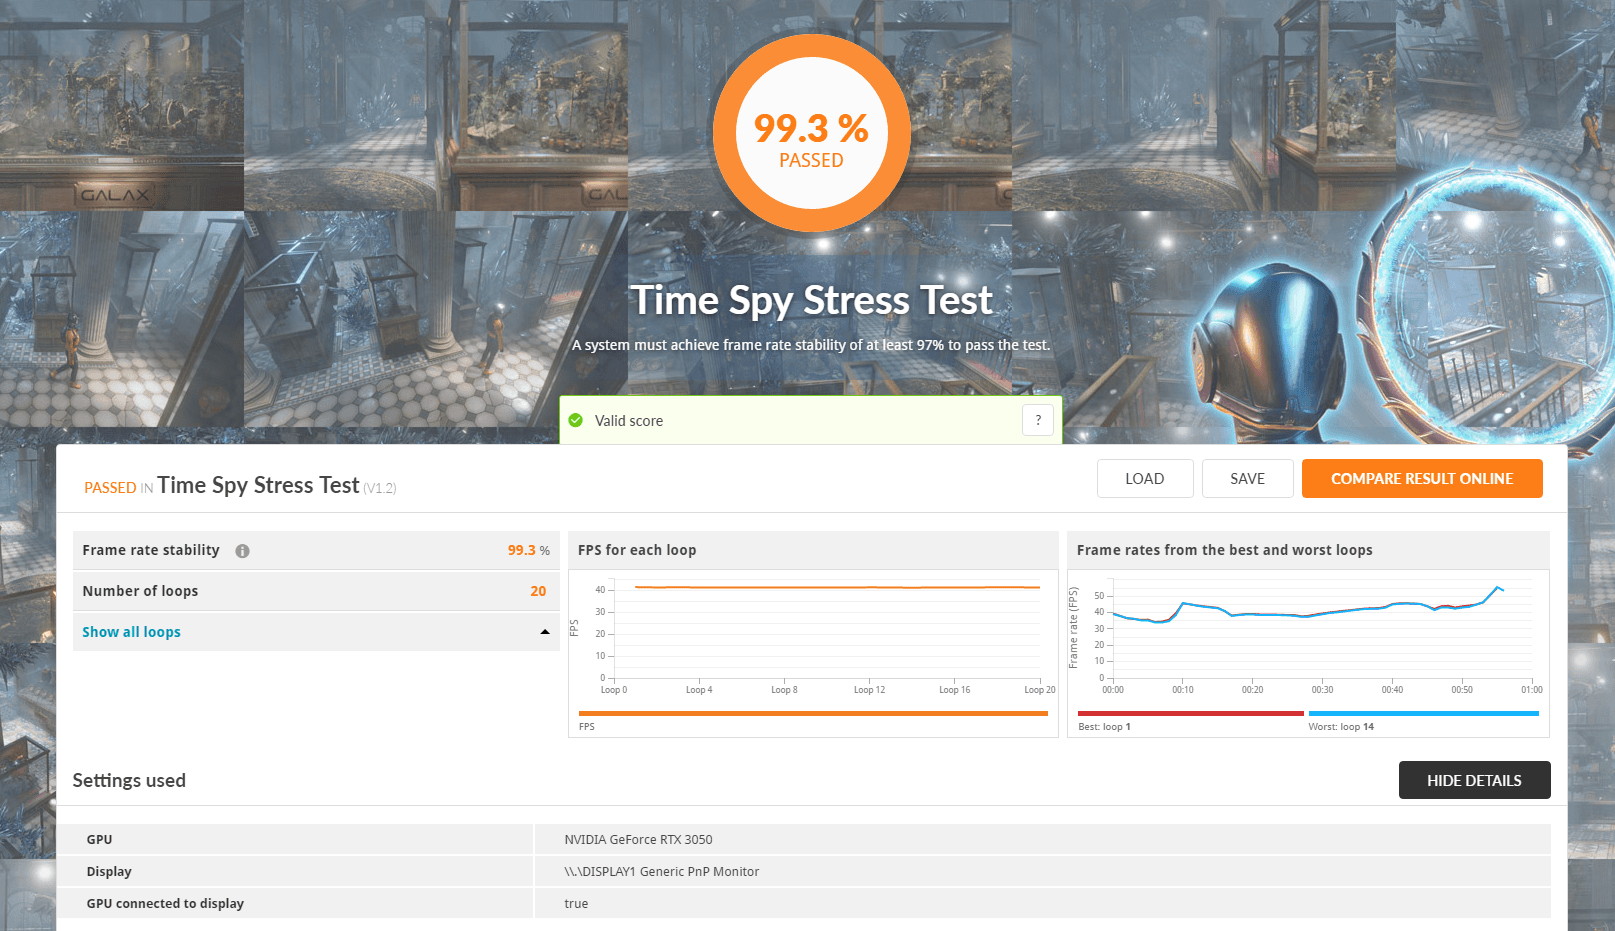Click the HIDE DETAILS button
The width and height of the screenshot is (1615, 931).
[x=1474, y=780]
